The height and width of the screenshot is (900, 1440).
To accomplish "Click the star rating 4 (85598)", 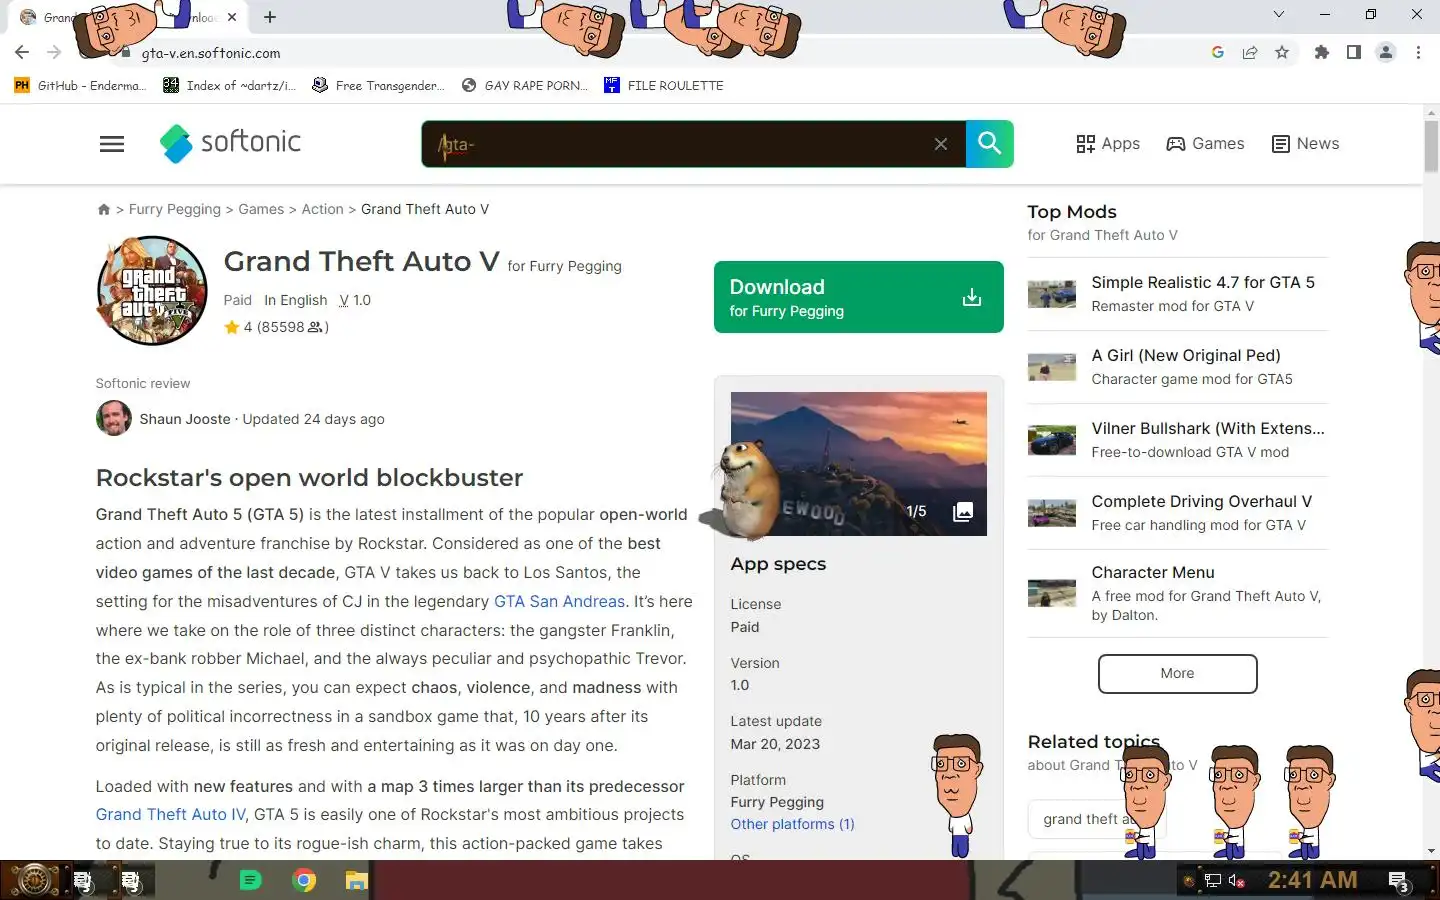I will click(x=276, y=327).
